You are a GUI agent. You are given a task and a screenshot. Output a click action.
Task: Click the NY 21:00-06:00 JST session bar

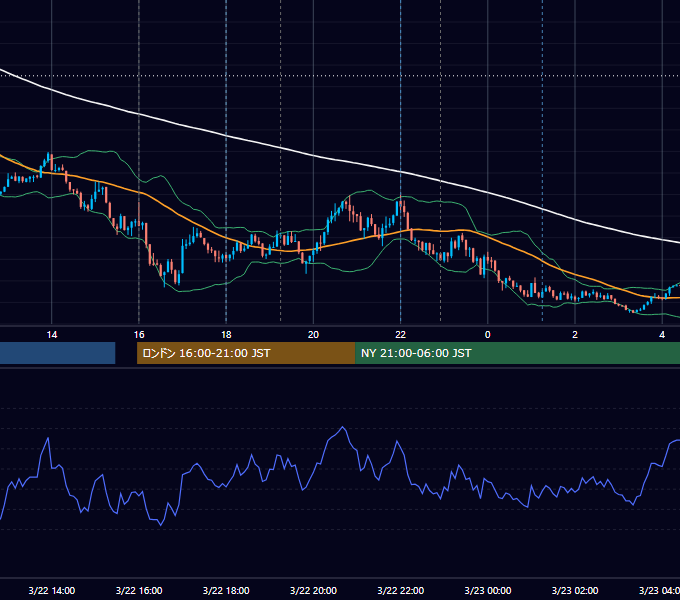(517, 353)
